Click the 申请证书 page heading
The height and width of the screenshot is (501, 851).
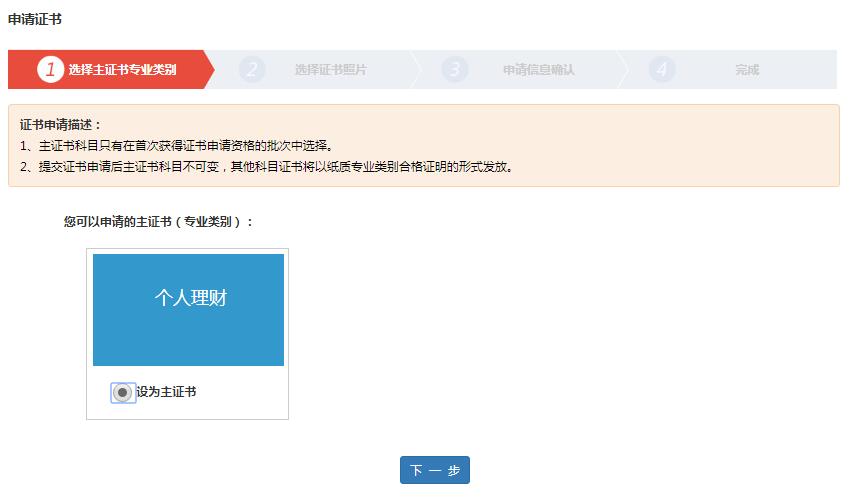click(x=34, y=19)
